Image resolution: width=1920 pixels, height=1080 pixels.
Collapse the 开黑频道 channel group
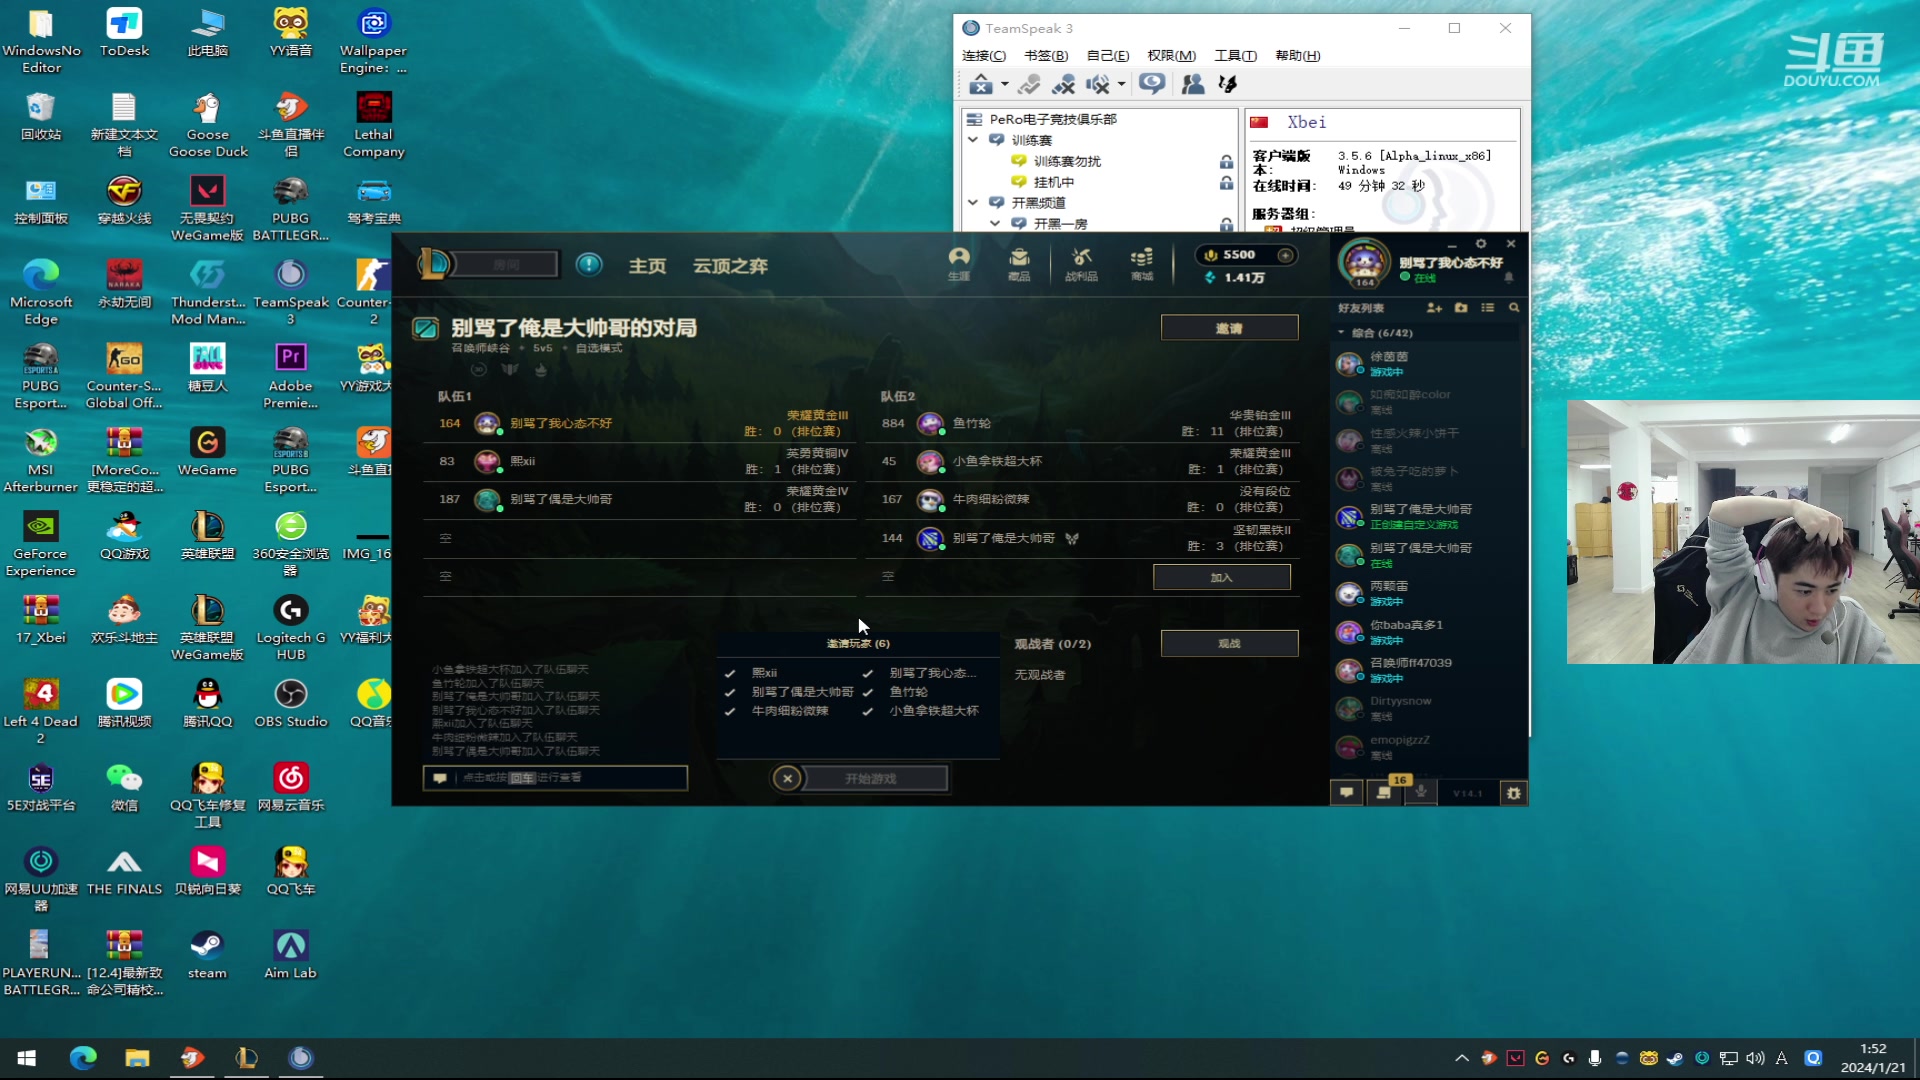coord(973,202)
